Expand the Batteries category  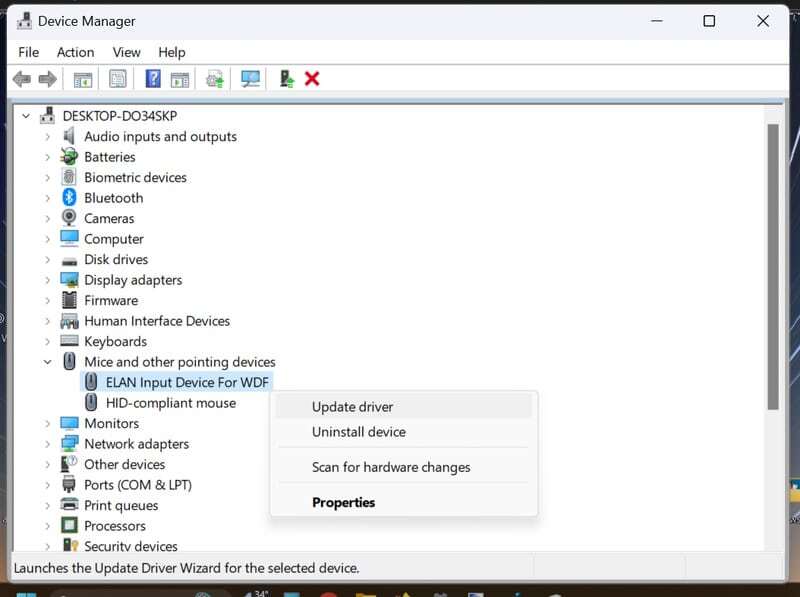[47, 157]
